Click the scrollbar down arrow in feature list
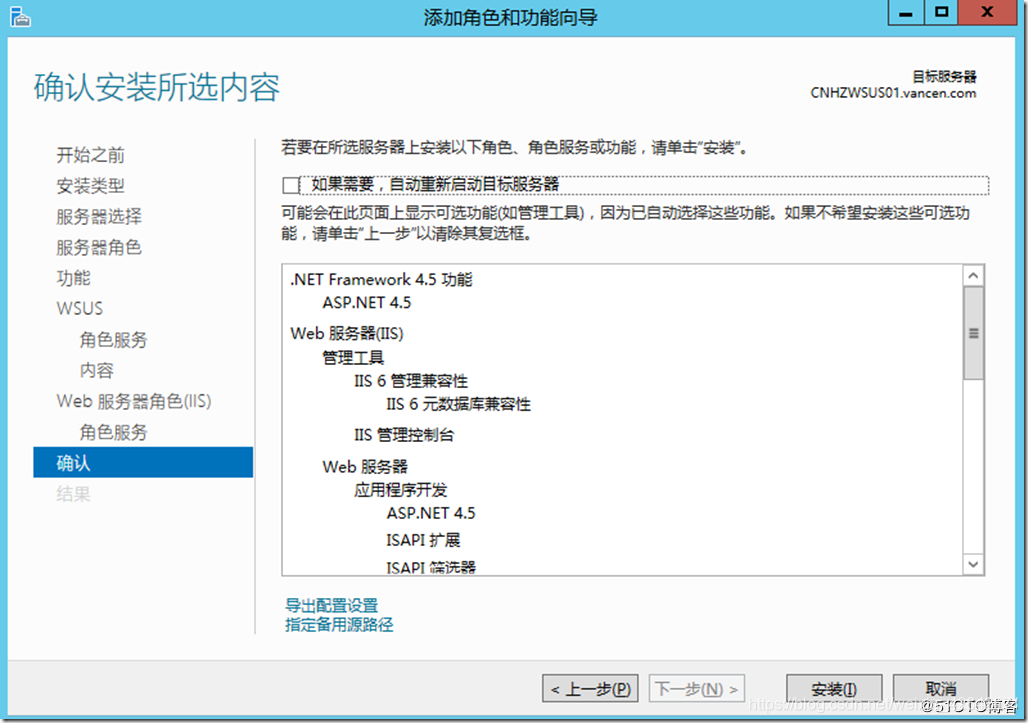 (974, 564)
